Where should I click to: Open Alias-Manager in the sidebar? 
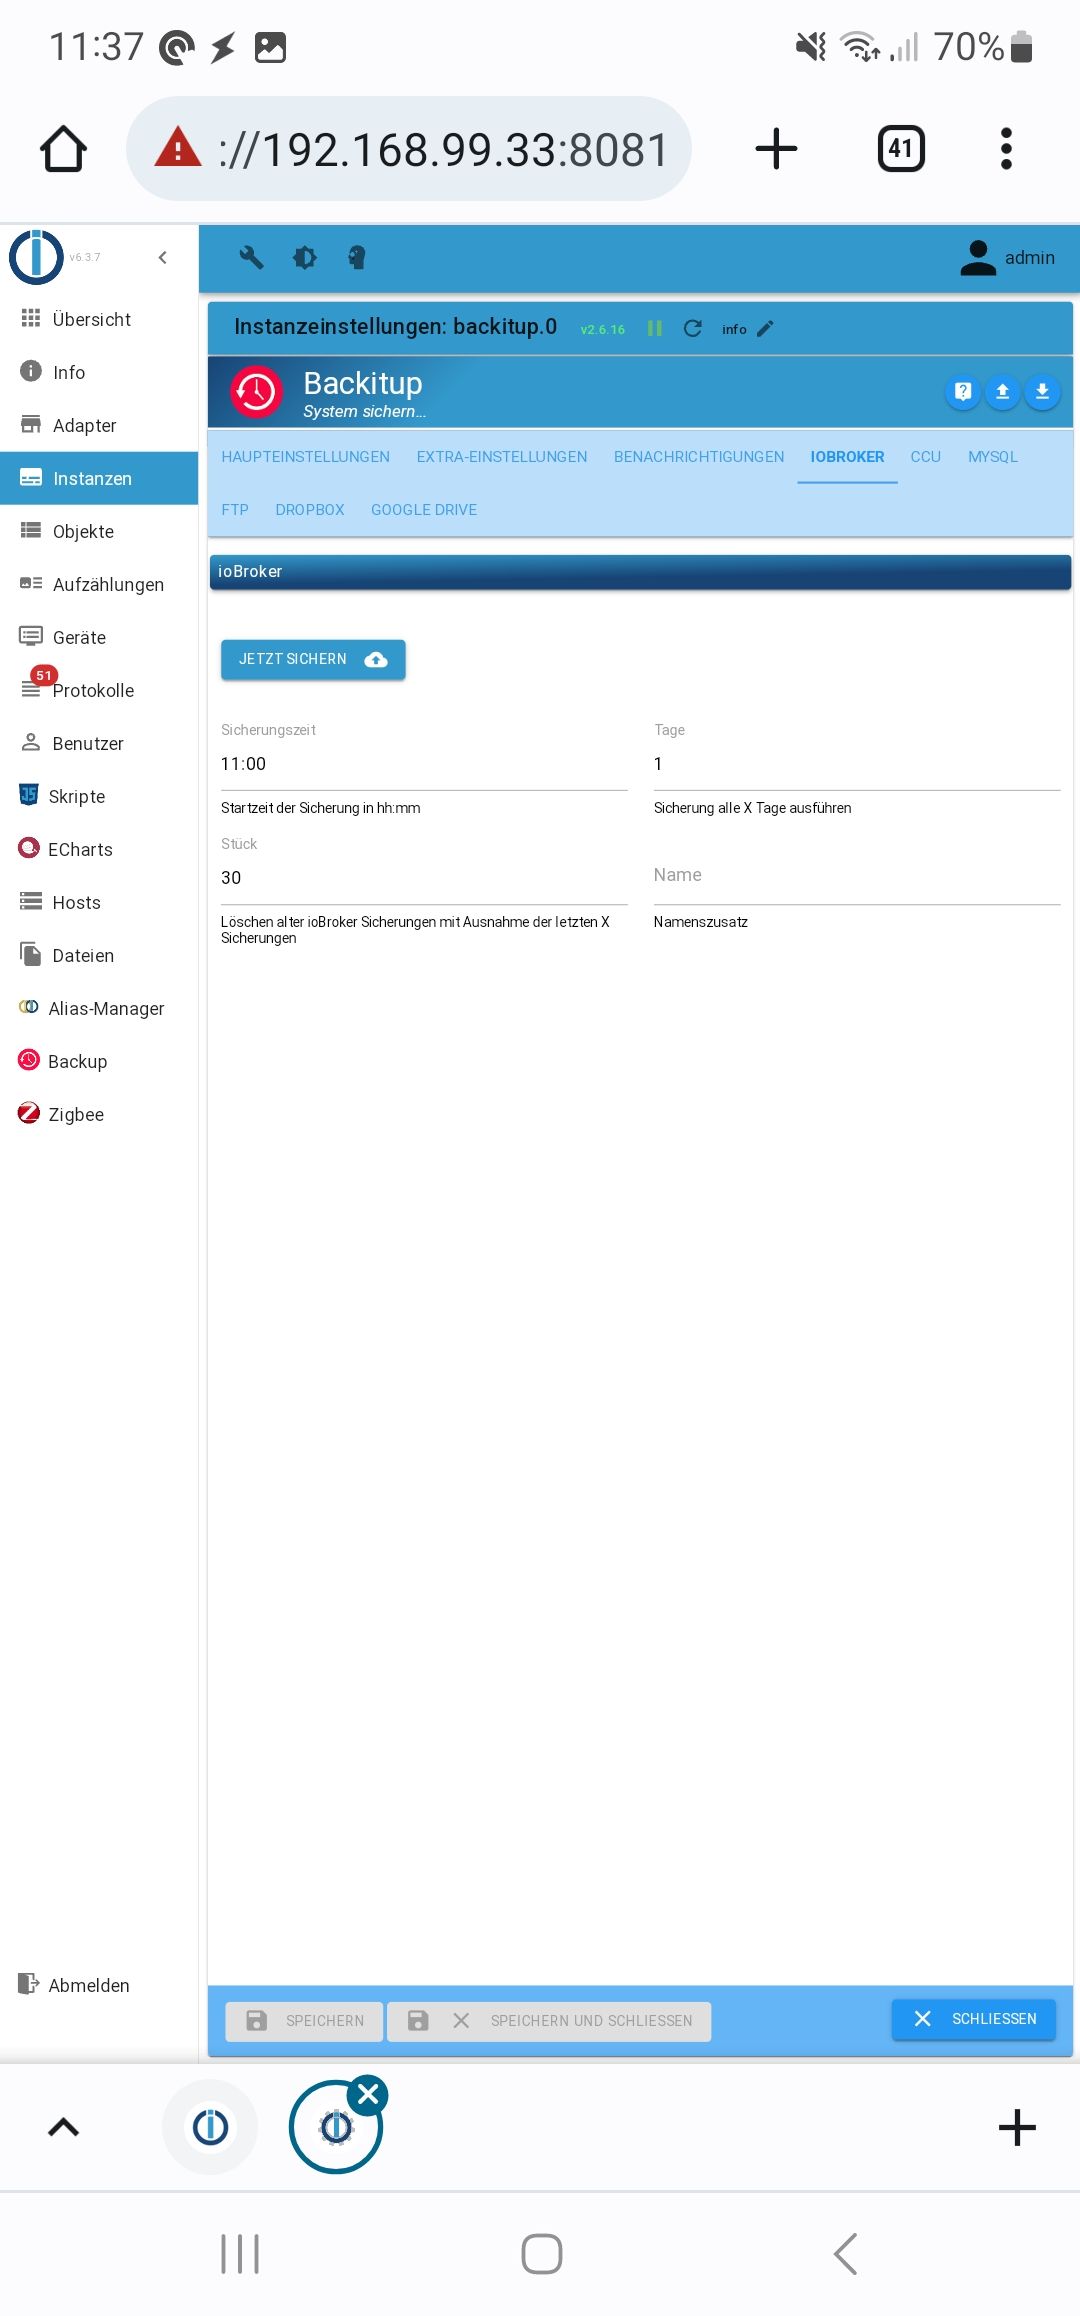[99, 1008]
